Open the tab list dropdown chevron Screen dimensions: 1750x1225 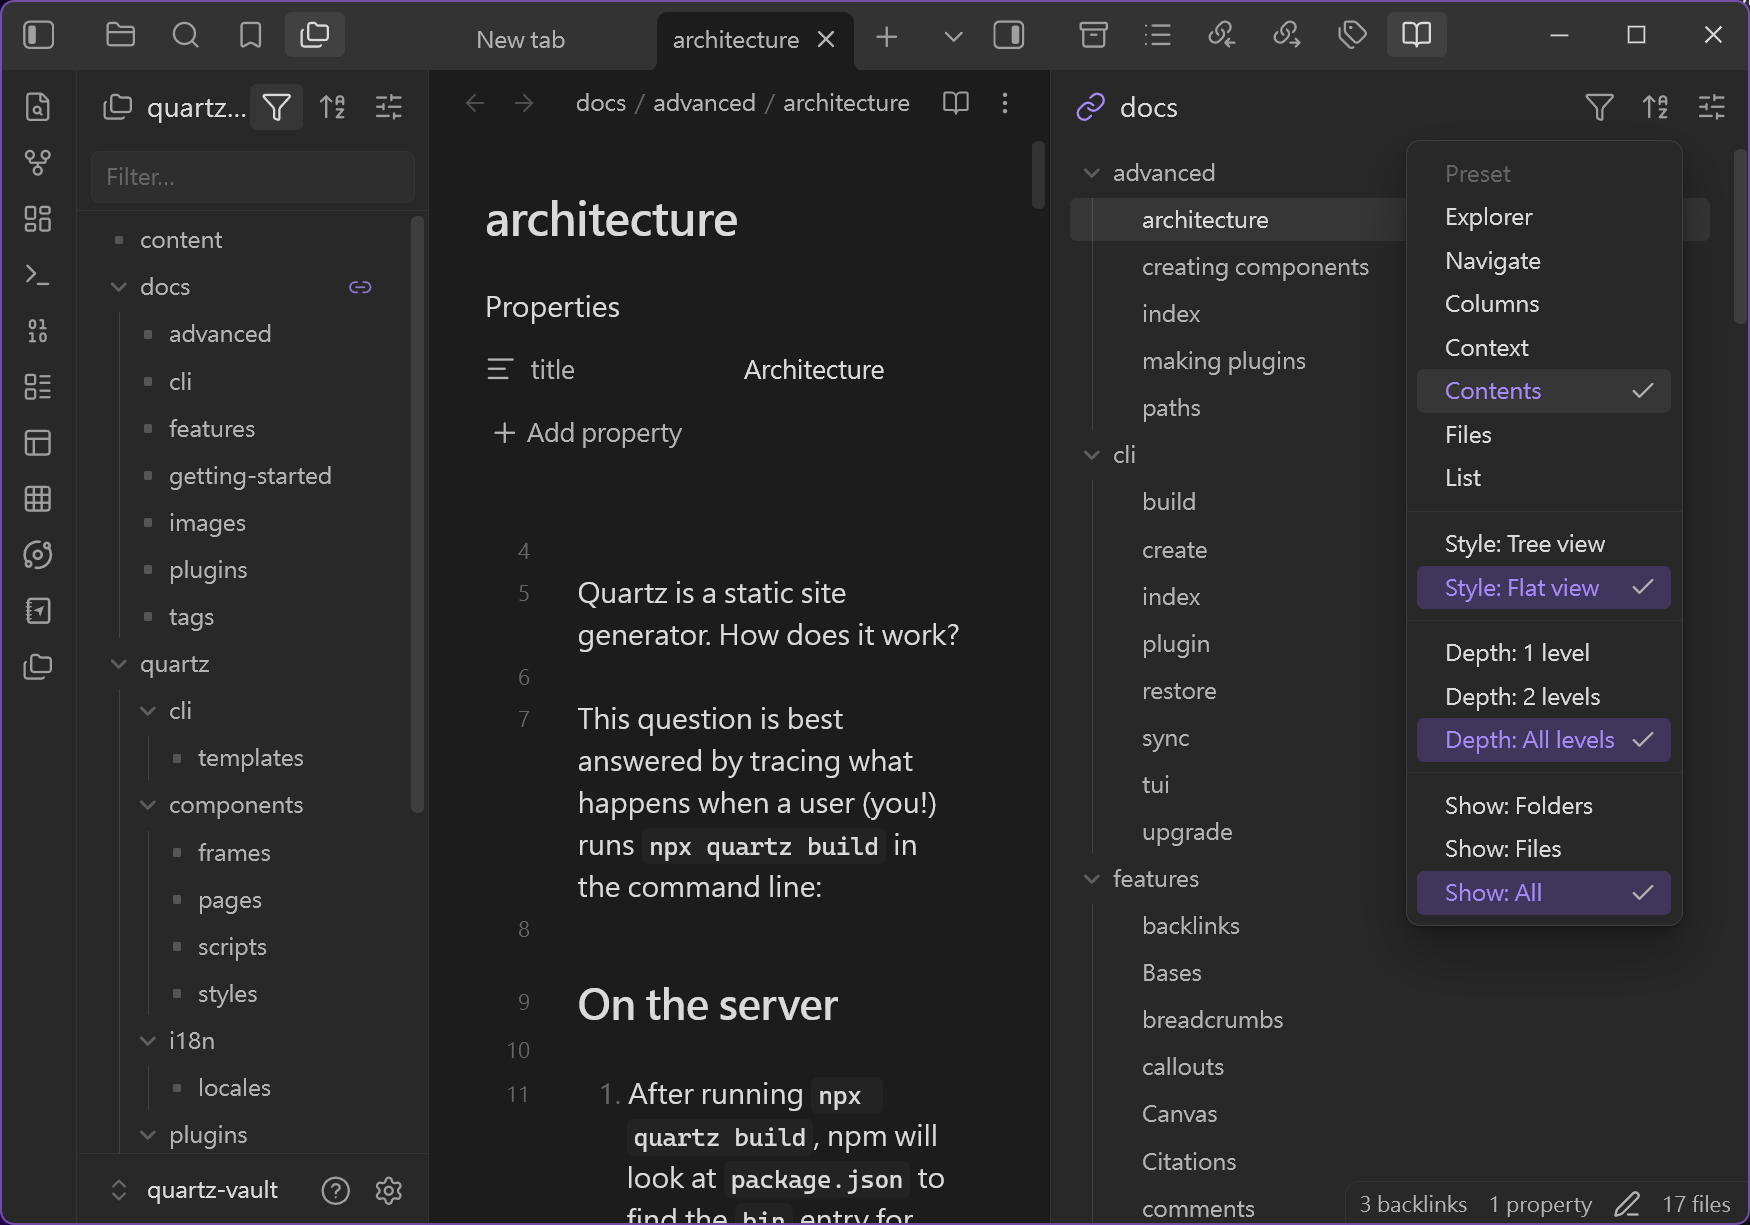(x=953, y=38)
